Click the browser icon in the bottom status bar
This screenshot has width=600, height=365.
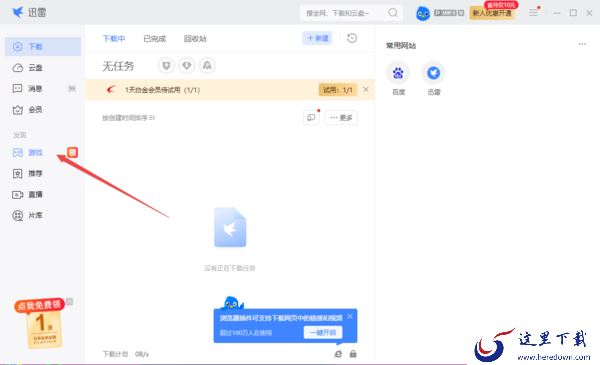[338, 354]
